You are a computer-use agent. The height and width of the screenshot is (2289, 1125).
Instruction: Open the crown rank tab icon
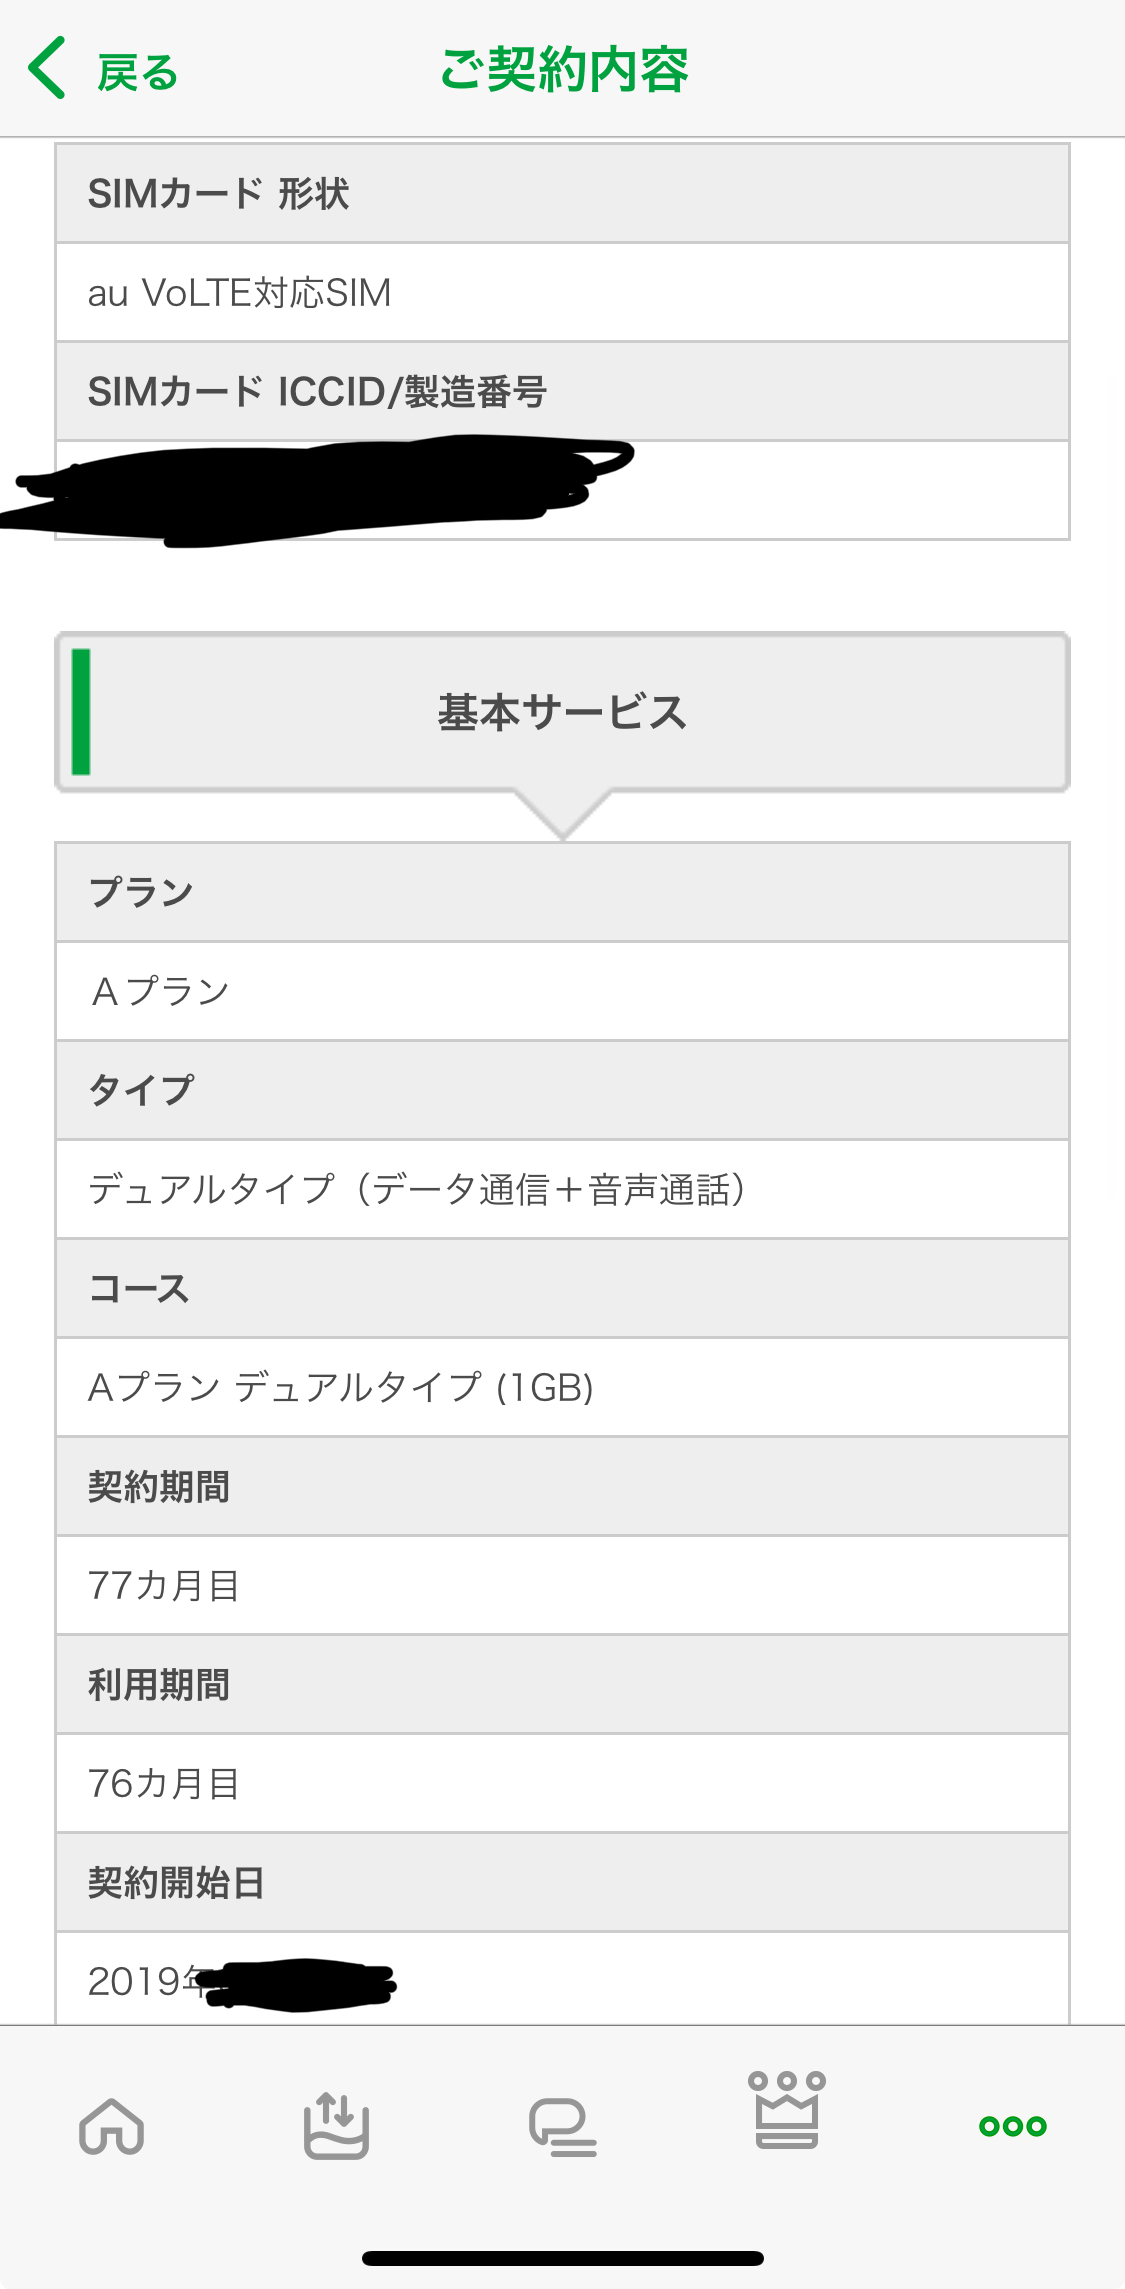(787, 2110)
